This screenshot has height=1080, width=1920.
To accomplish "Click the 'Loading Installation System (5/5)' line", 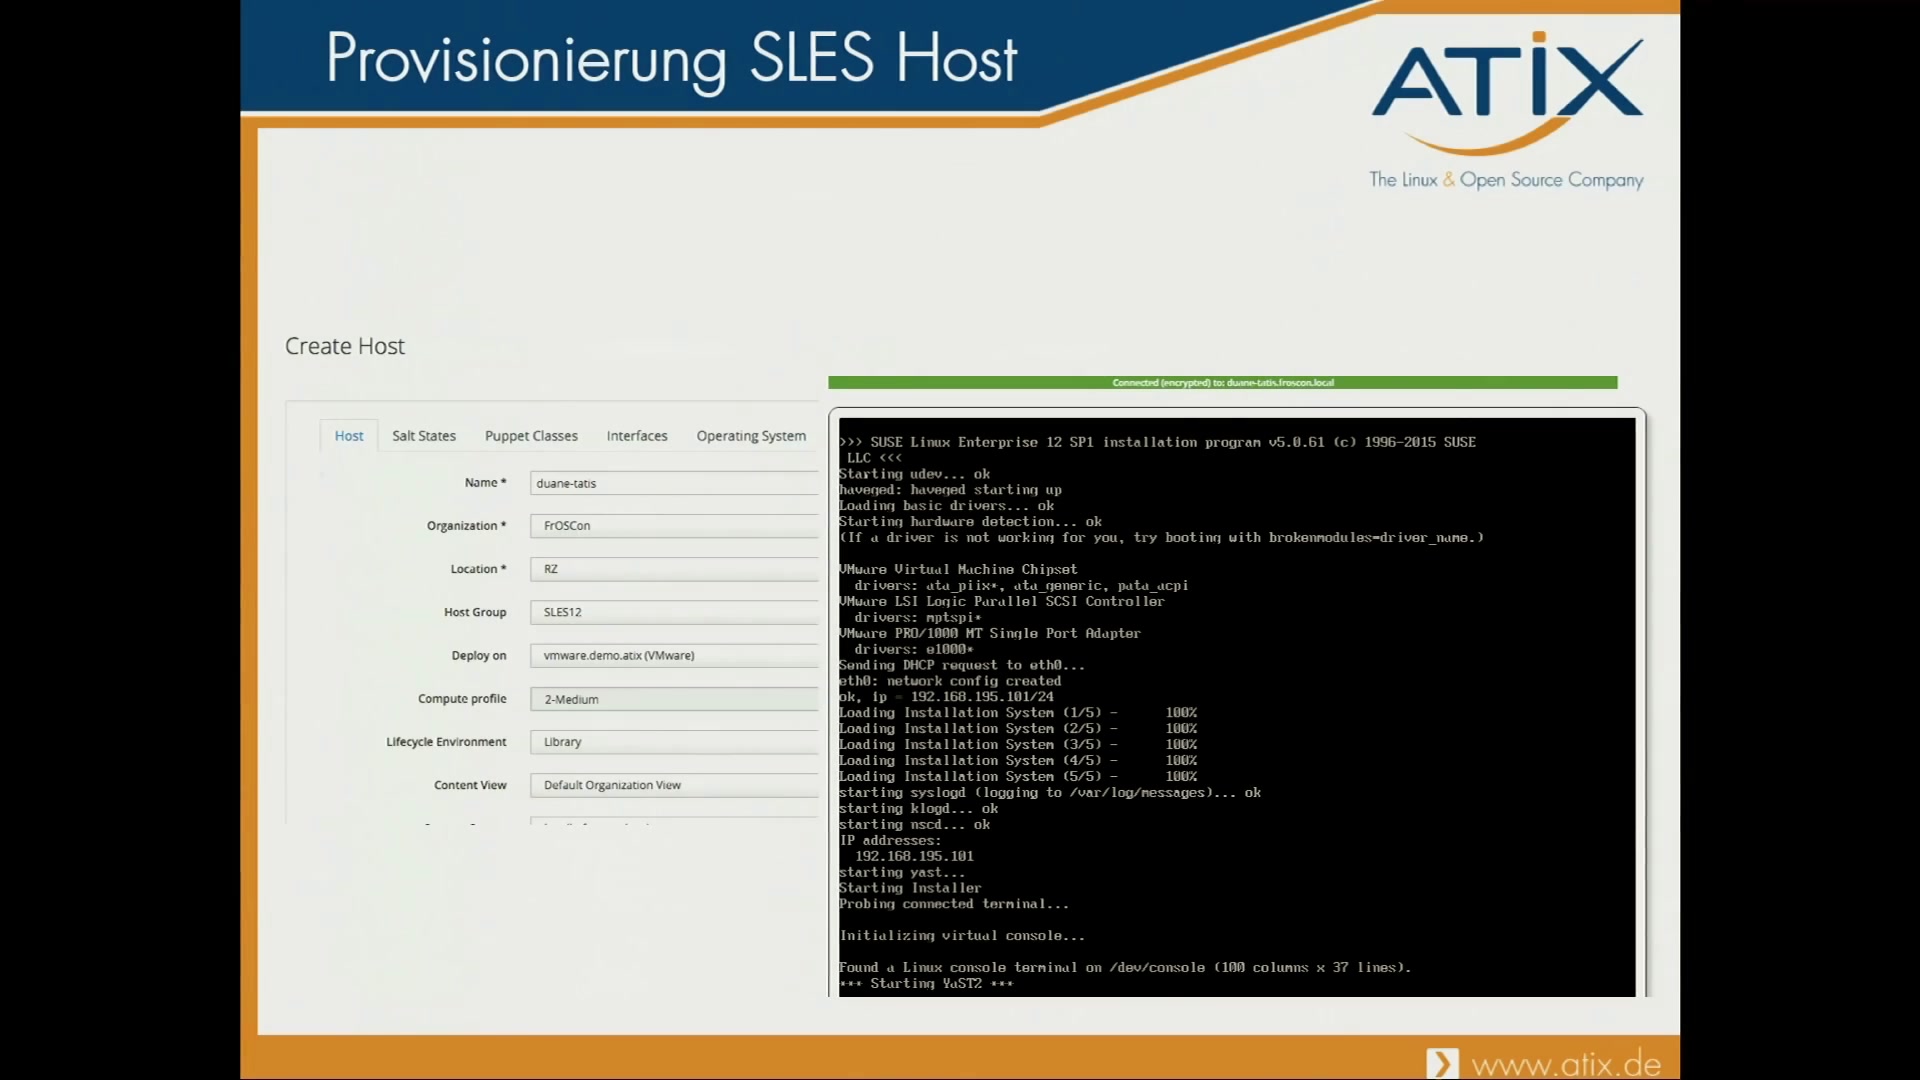I will [1018, 777].
